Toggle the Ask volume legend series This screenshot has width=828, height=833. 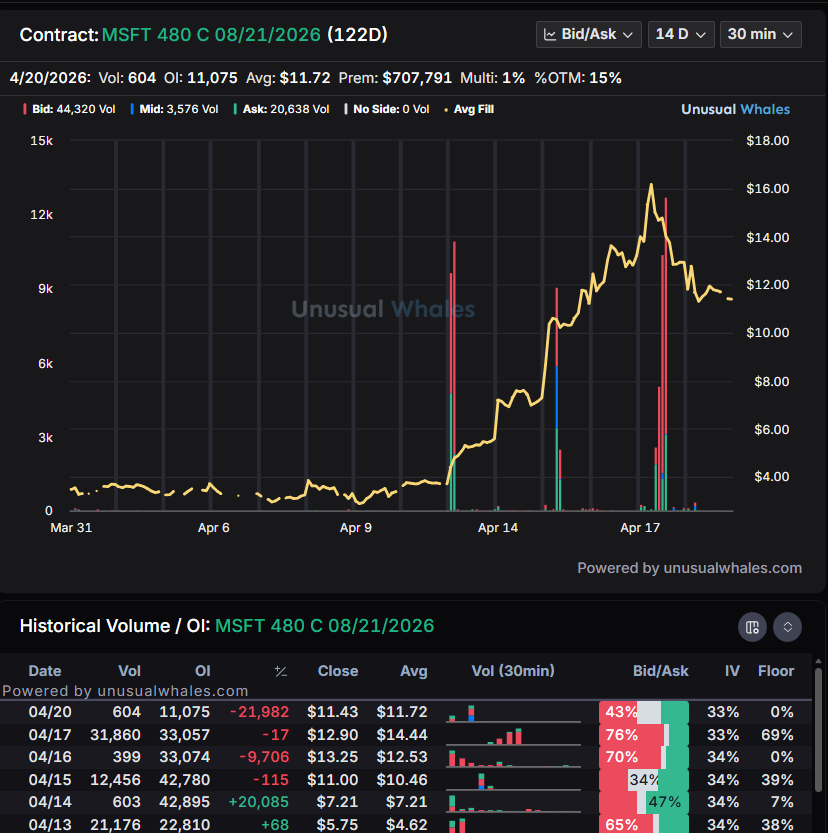[x=281, y=109]
